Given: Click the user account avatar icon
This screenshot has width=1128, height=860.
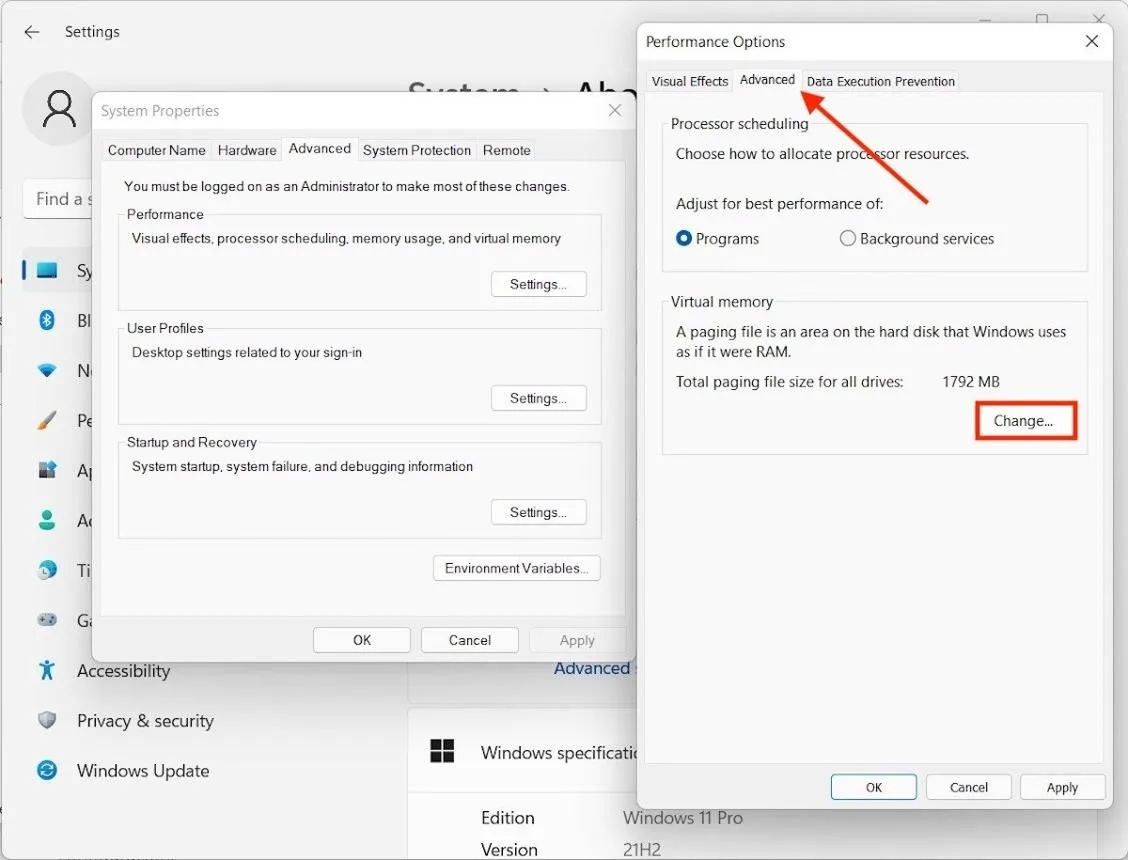Looking at the screenshot, I should pos(59,109).
